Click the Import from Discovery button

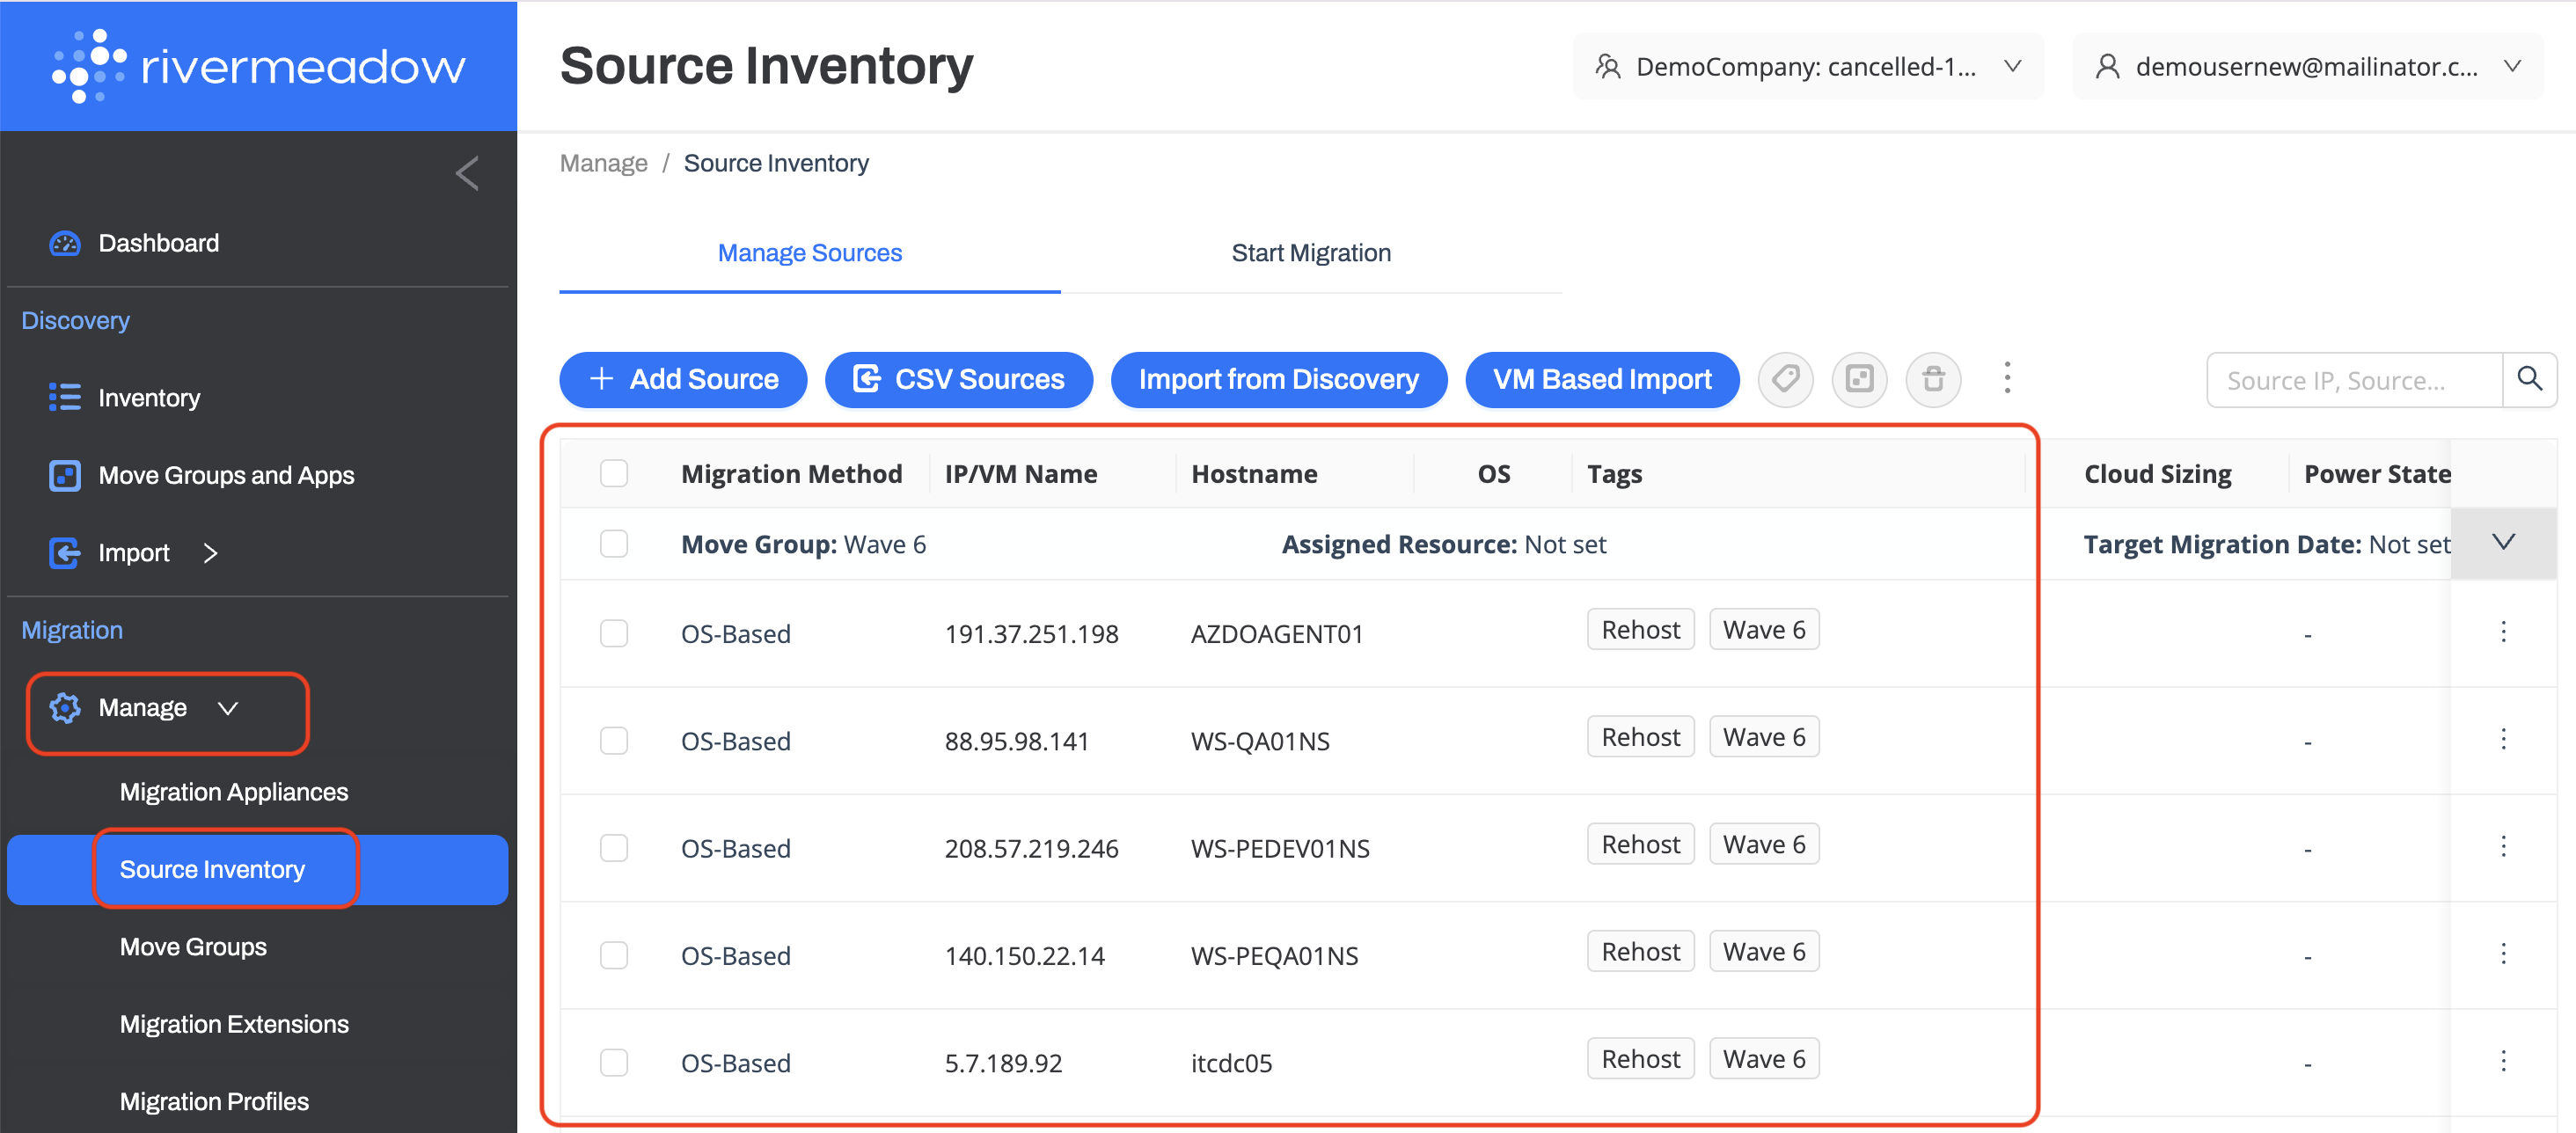point(1278,379)
